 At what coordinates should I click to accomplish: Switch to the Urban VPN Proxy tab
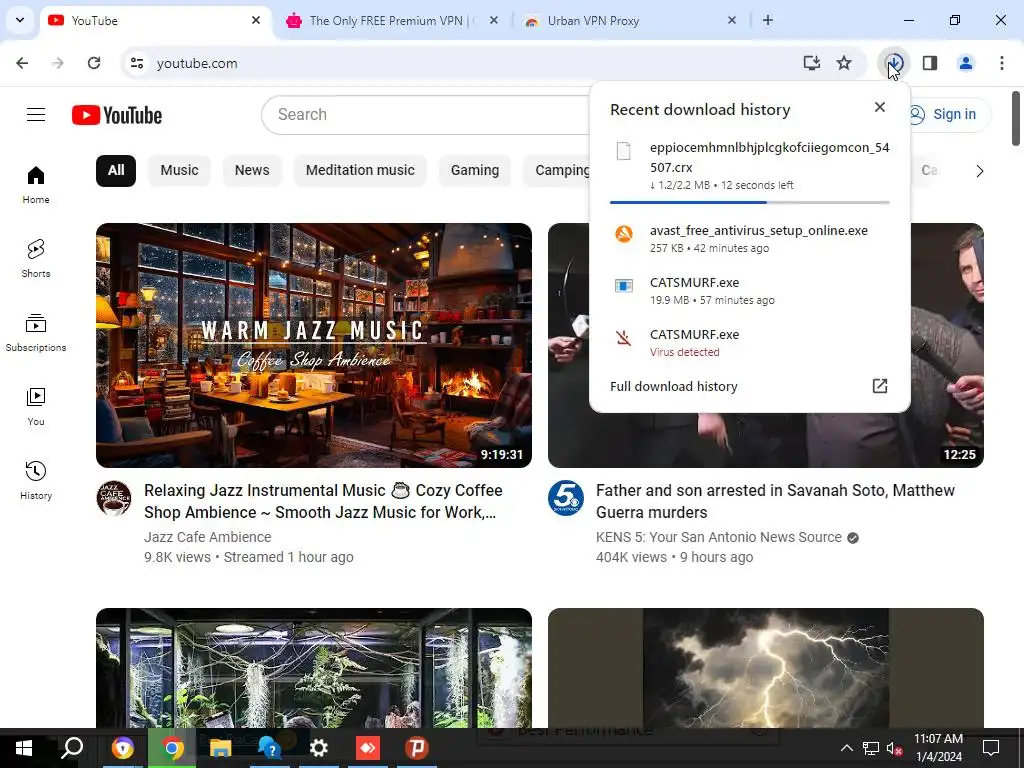coord(630,21)
